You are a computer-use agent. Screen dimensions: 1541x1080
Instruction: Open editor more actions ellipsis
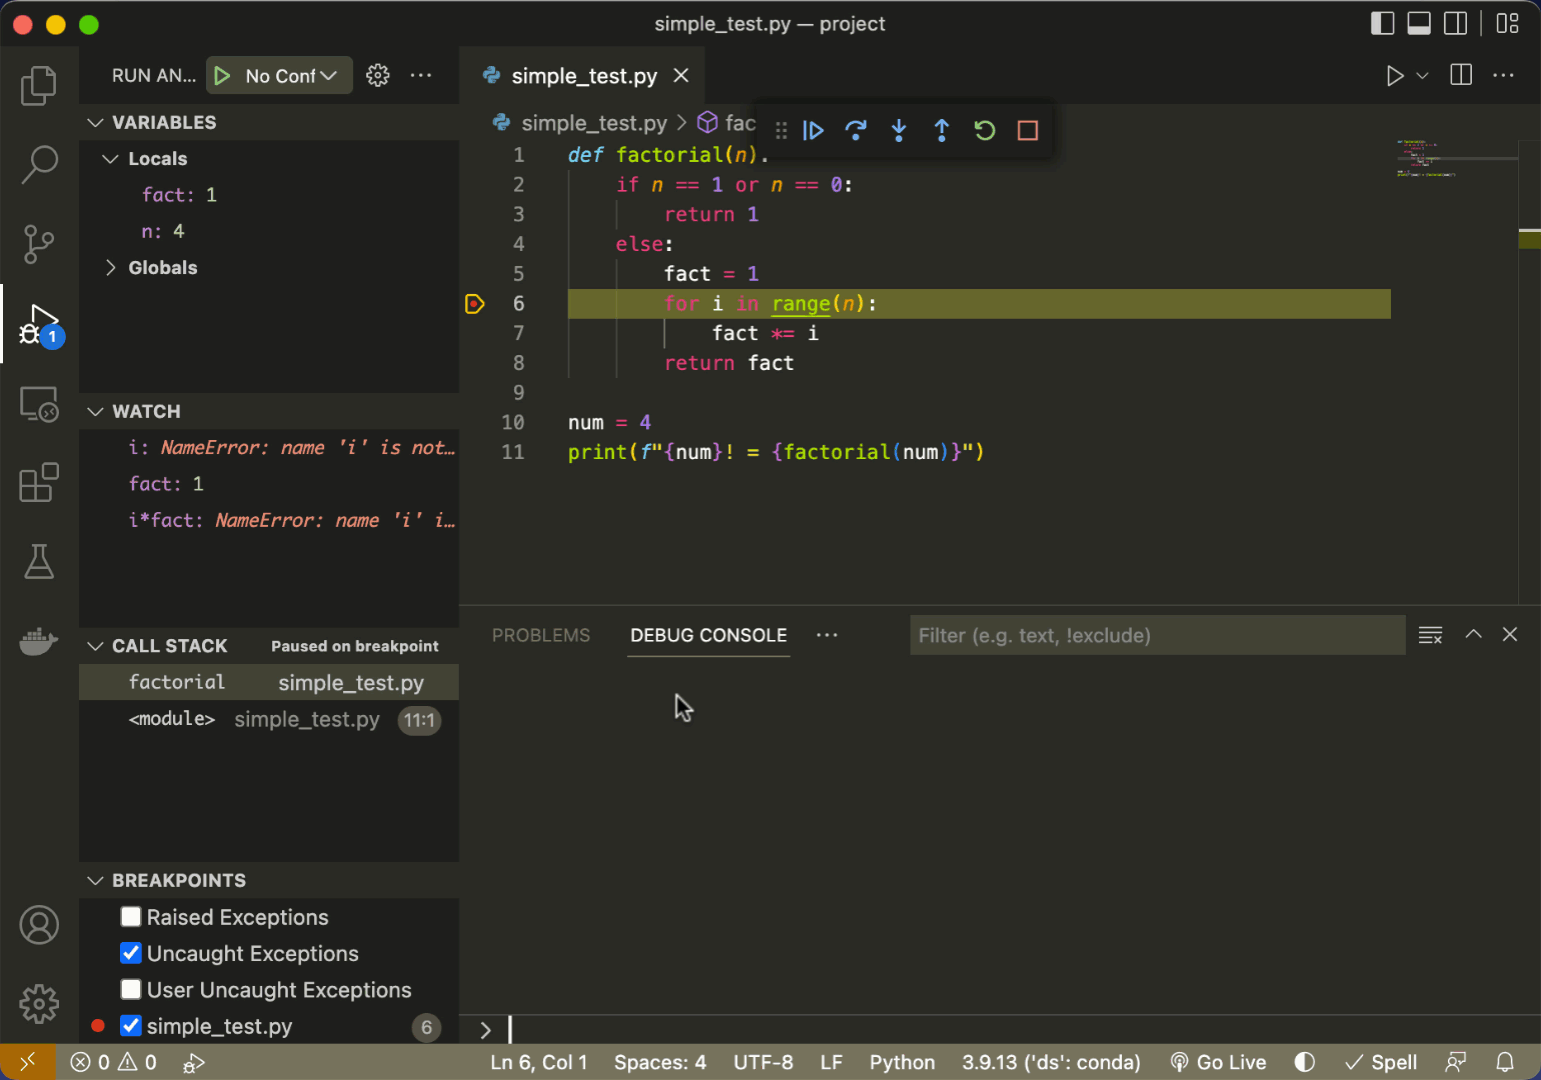(1503, 75)
